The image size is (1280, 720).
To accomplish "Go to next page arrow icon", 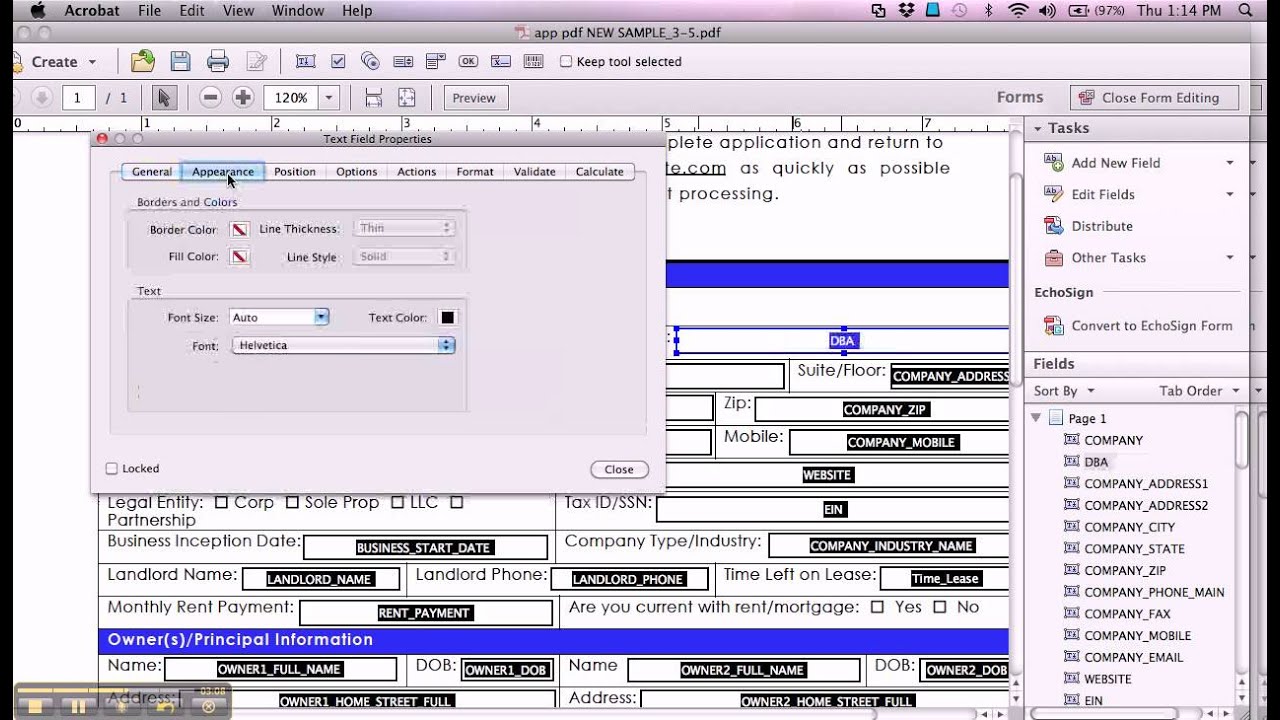I will pyautogui.click(x=41, y=97).
